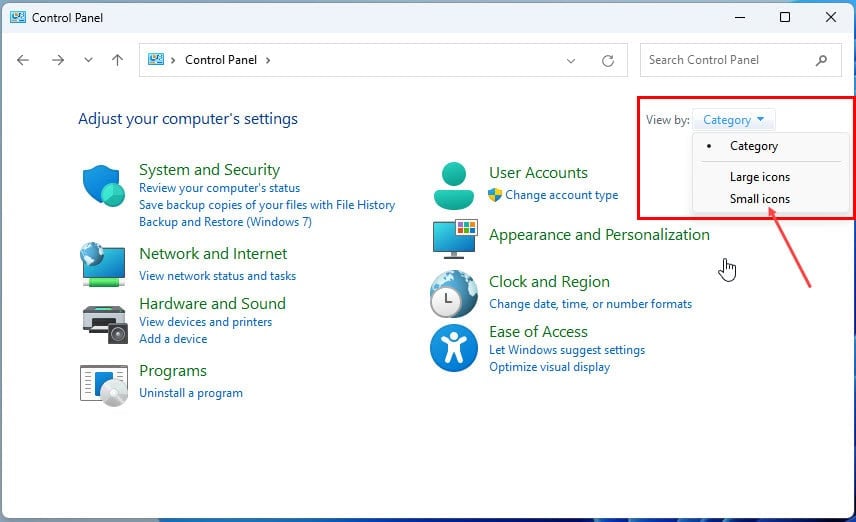This screenshot has width=856, height=522.
Task: Click the Appearance and Personalization monitor icon
Action: tap(455, 239)
